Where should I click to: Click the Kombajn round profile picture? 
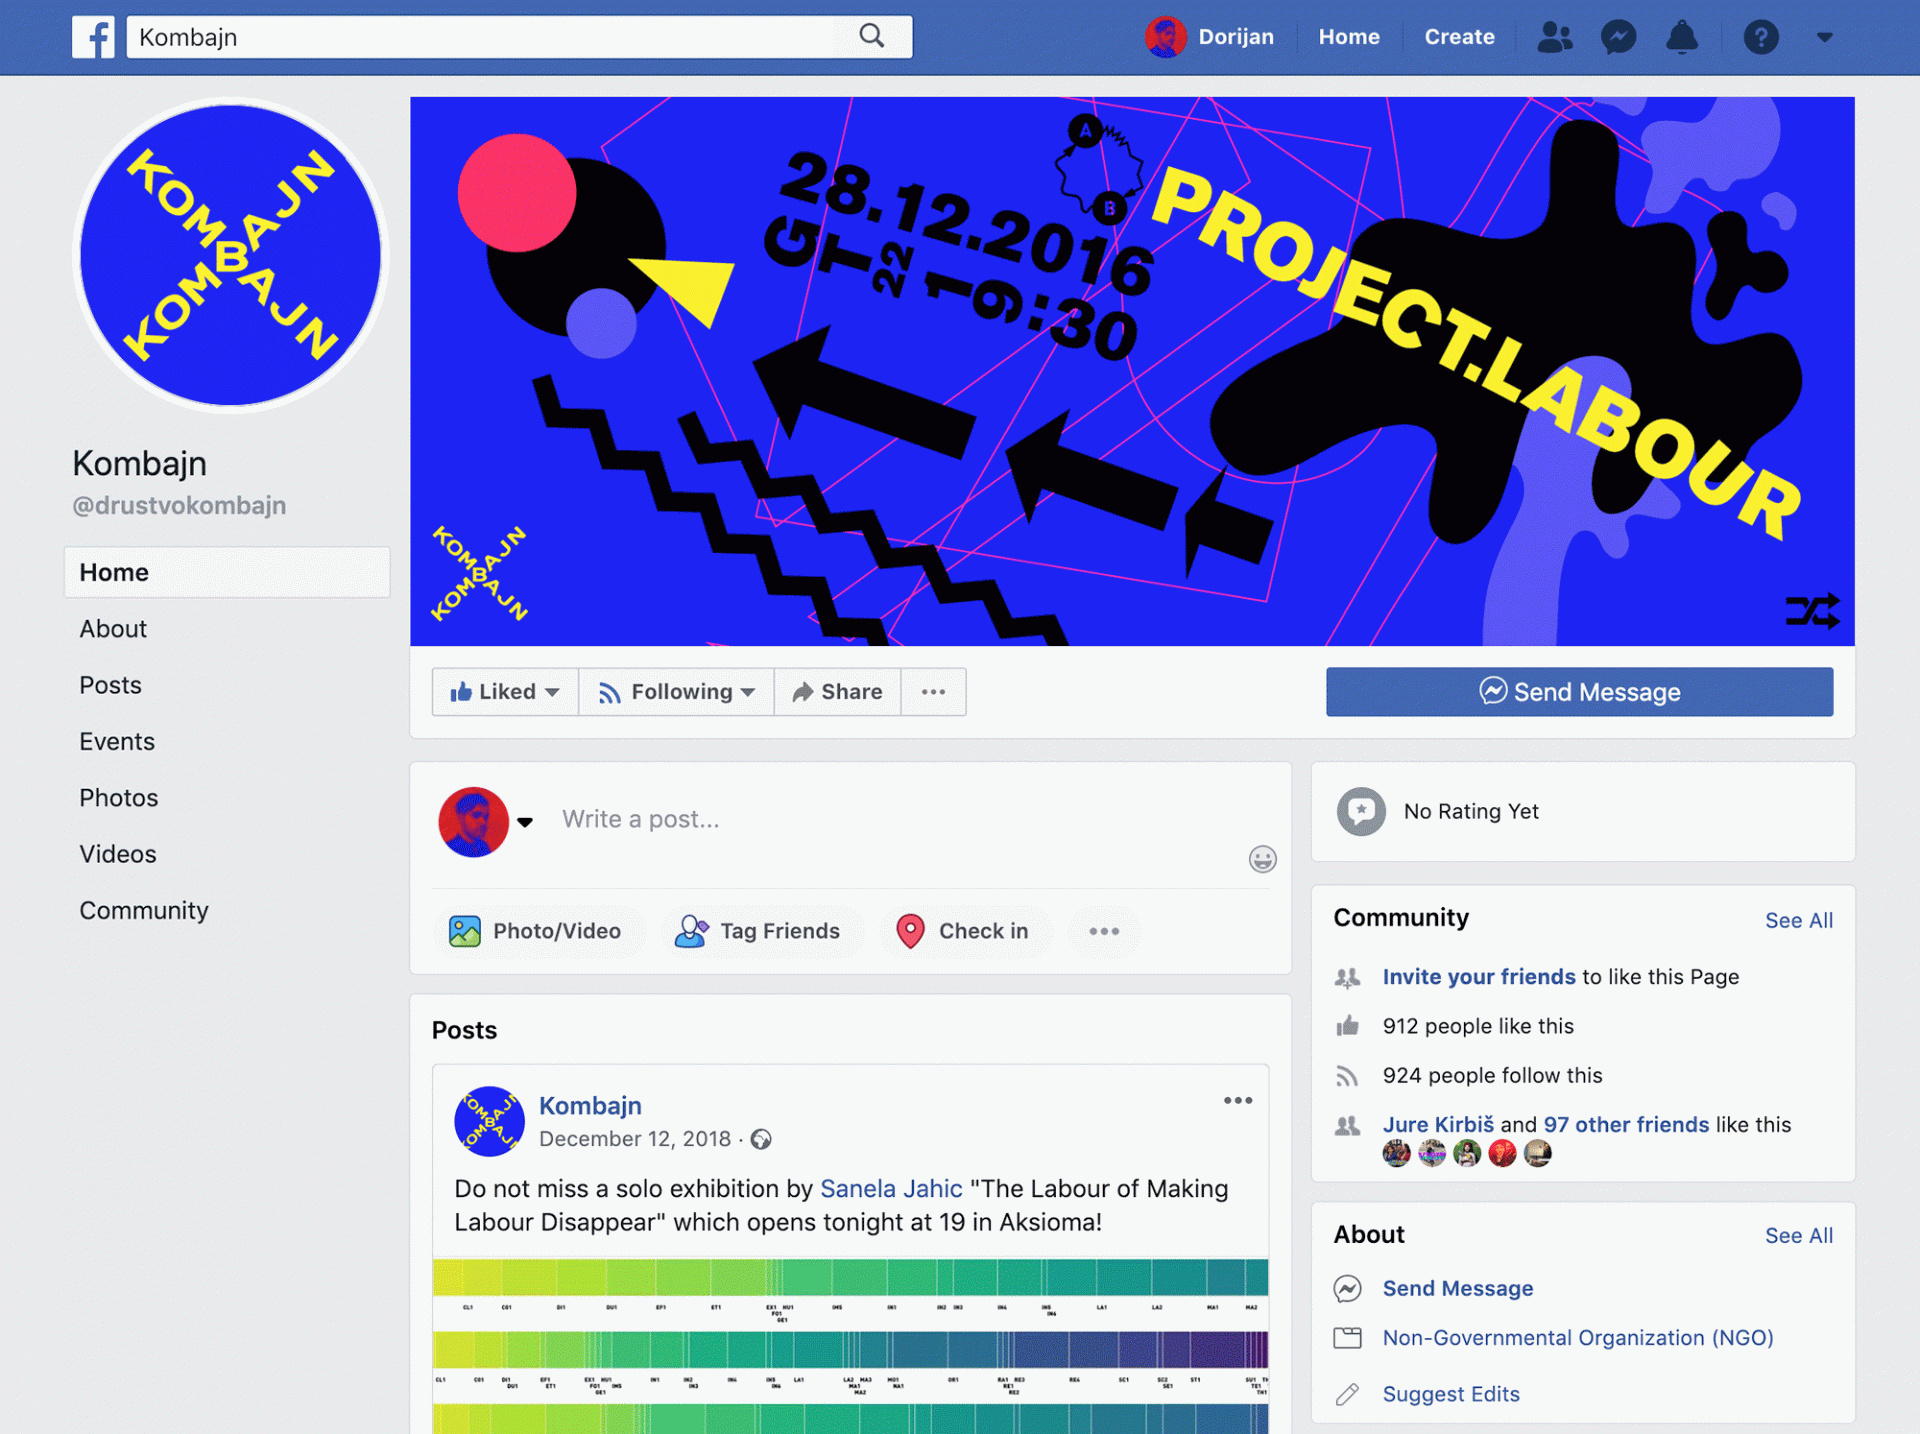click(x=230, y=255)
